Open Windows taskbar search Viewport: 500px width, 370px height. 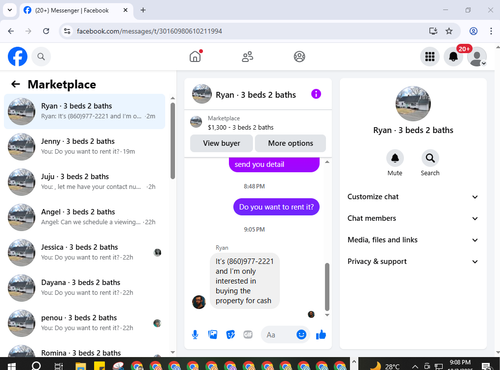pyautogui.click(x=36, y=365)
